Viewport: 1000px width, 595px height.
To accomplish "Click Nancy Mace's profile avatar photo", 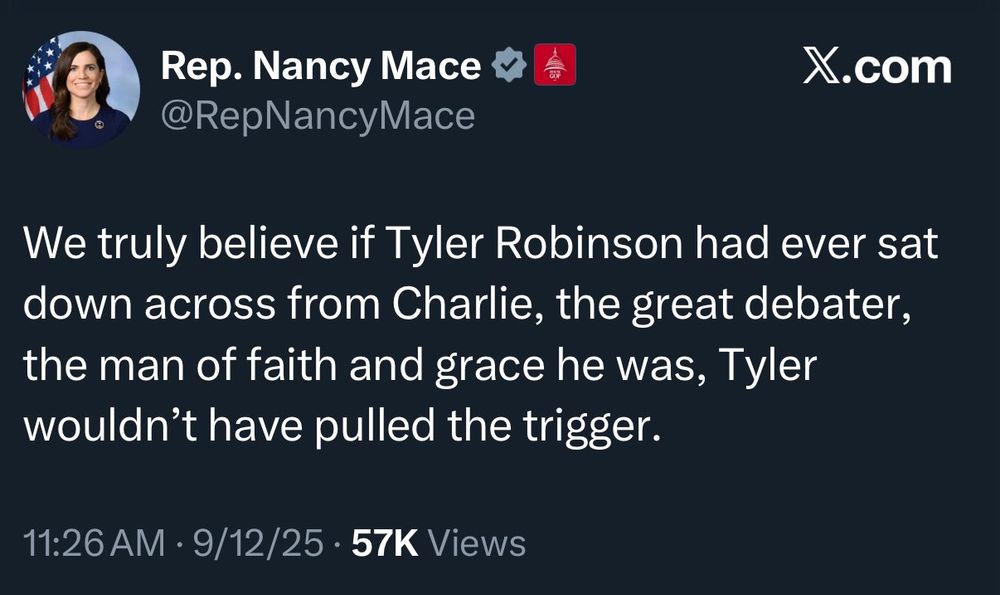I will 82,90.
